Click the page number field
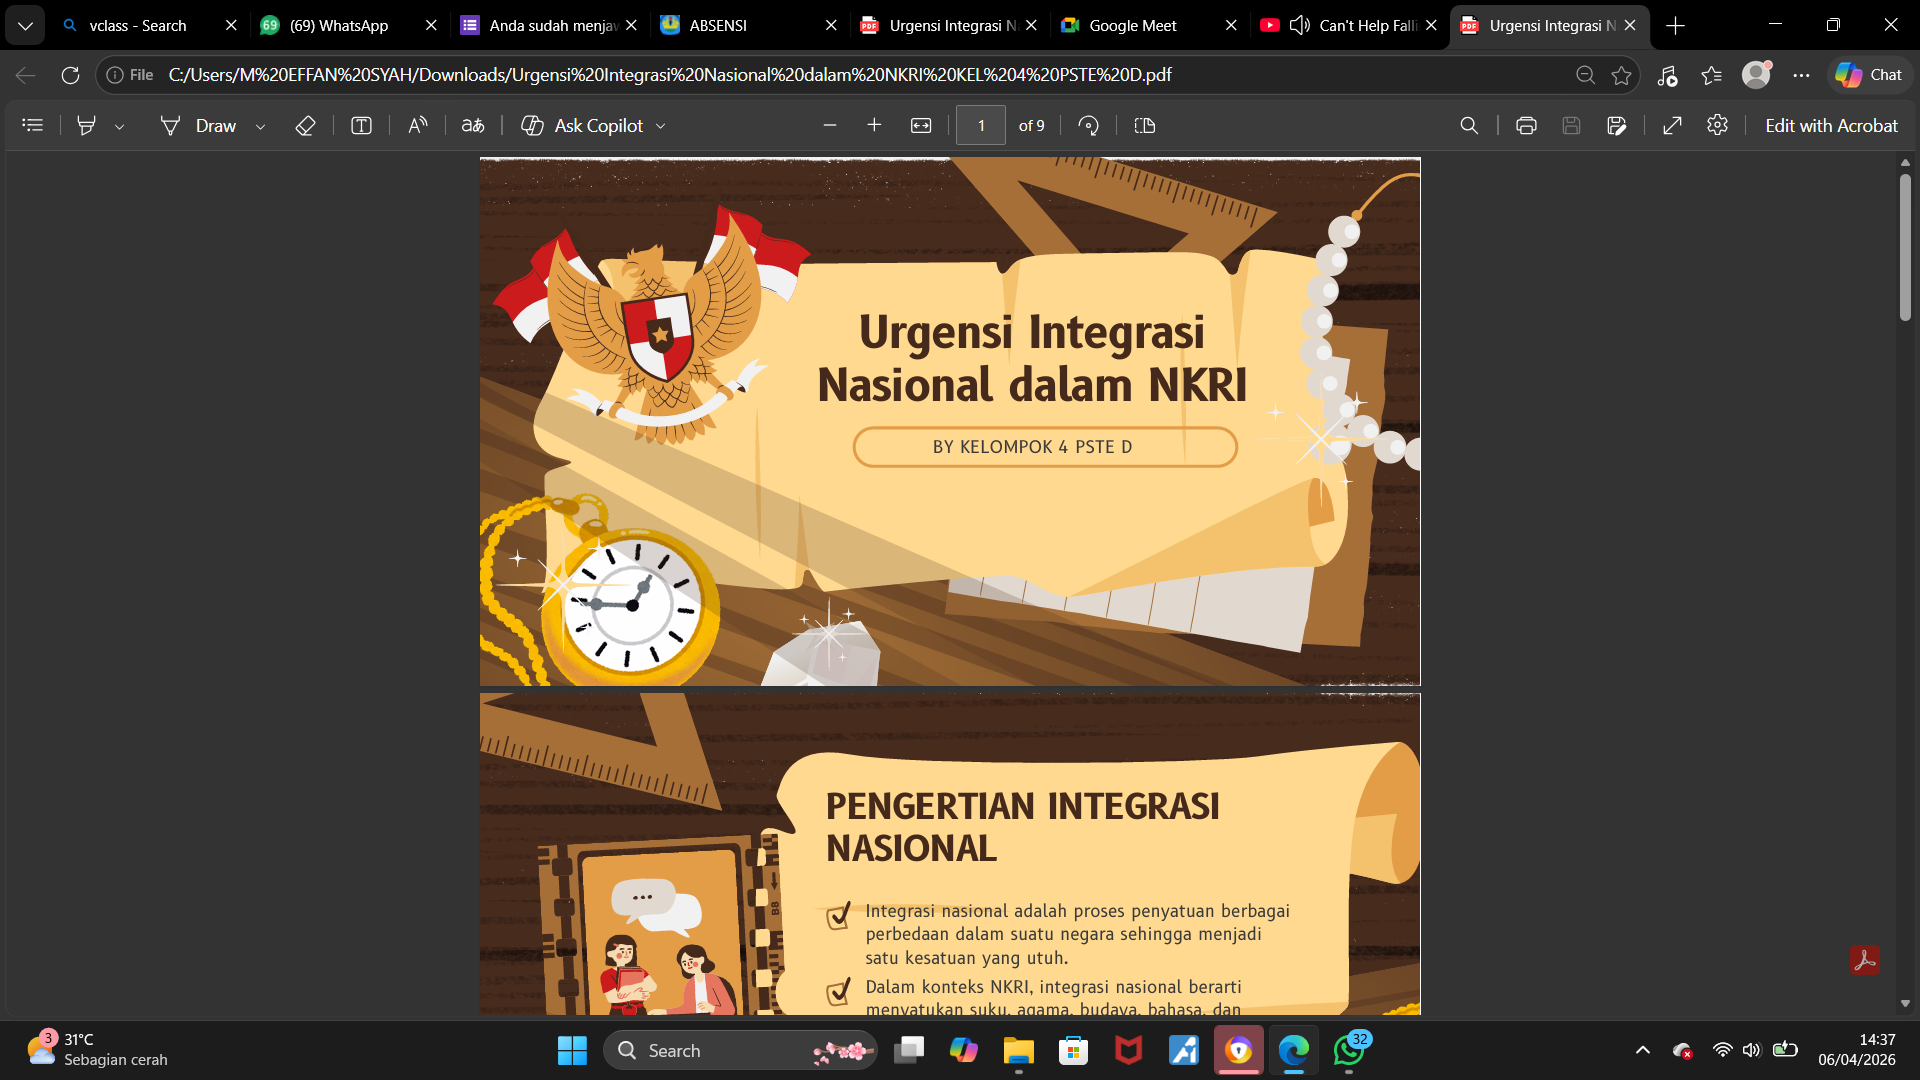 pos(981,125)
